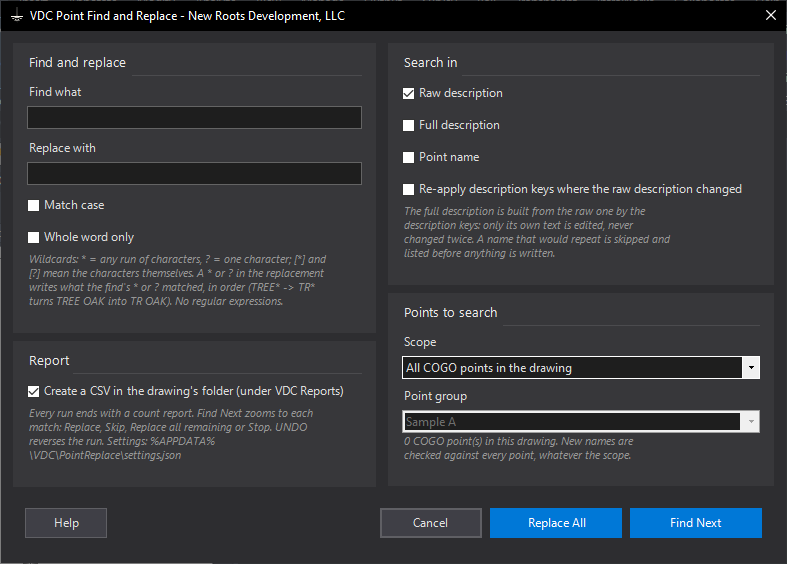Open Help for this dialog
787x564 pixels.
click(66, 523)
